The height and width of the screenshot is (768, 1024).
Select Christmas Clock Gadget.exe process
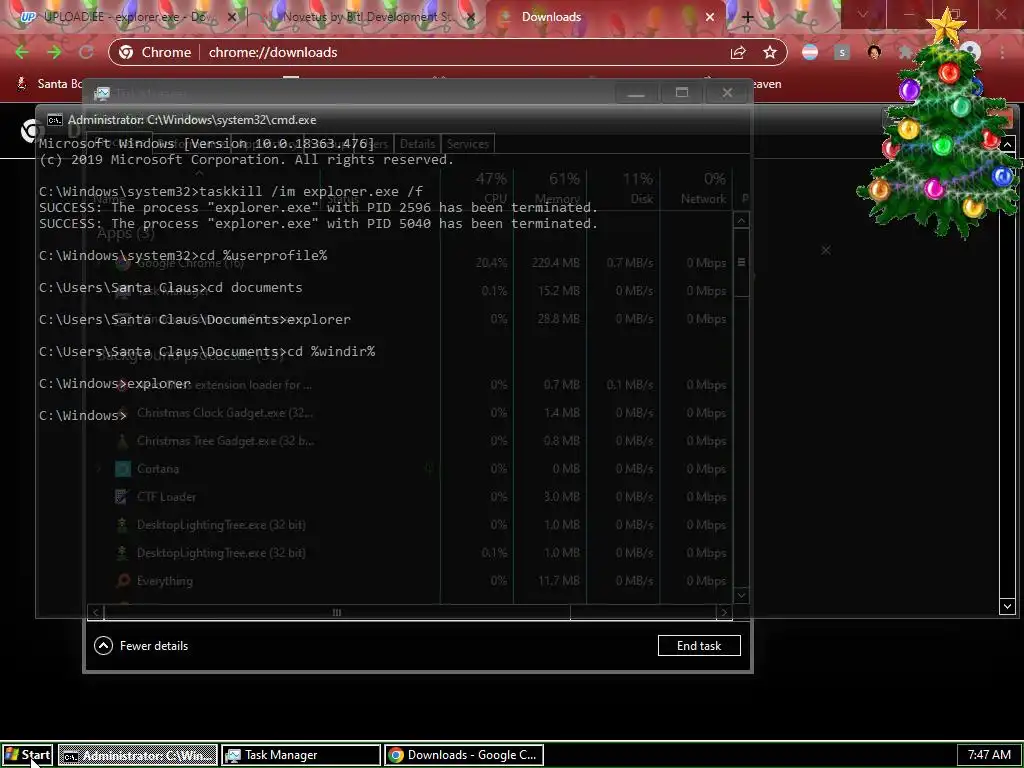[x=409, y=413]
